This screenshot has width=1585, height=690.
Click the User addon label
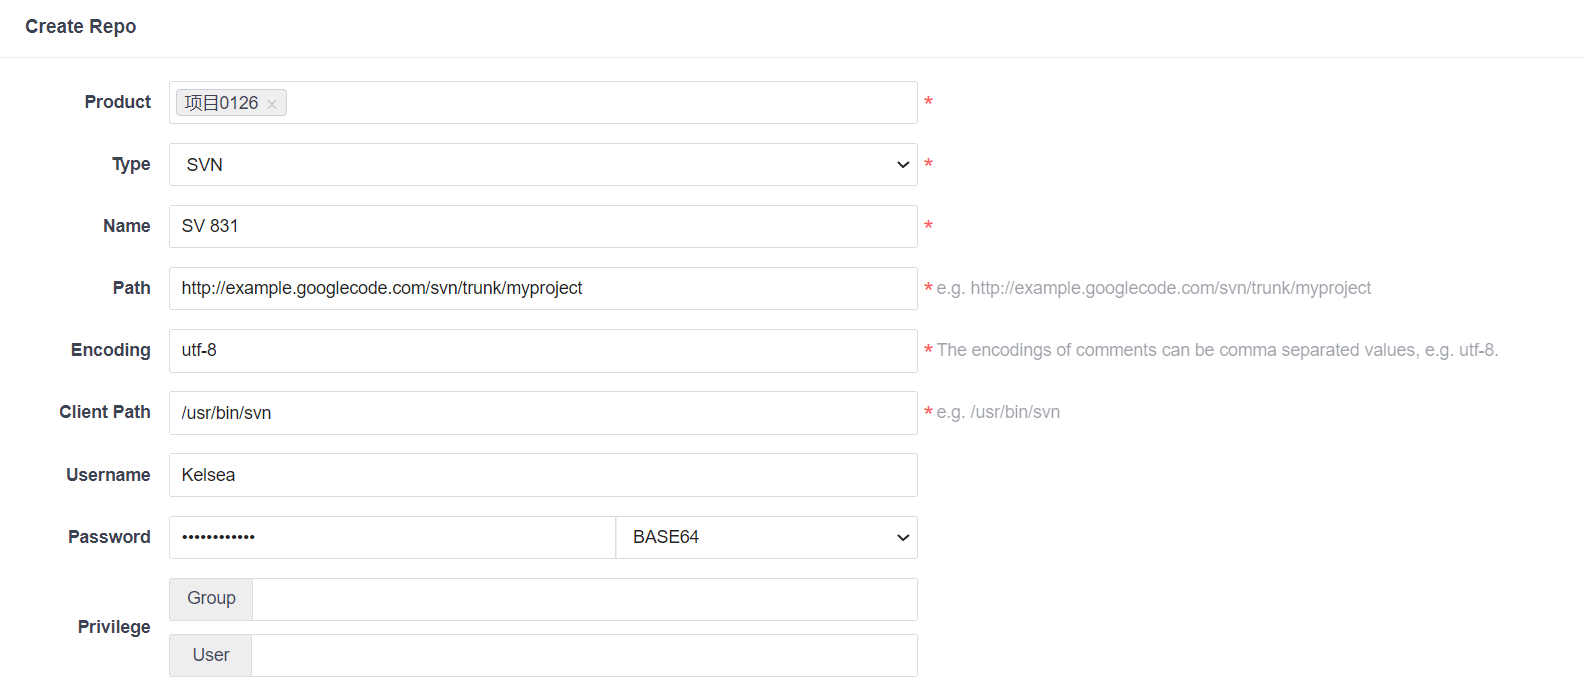point(211,656)
